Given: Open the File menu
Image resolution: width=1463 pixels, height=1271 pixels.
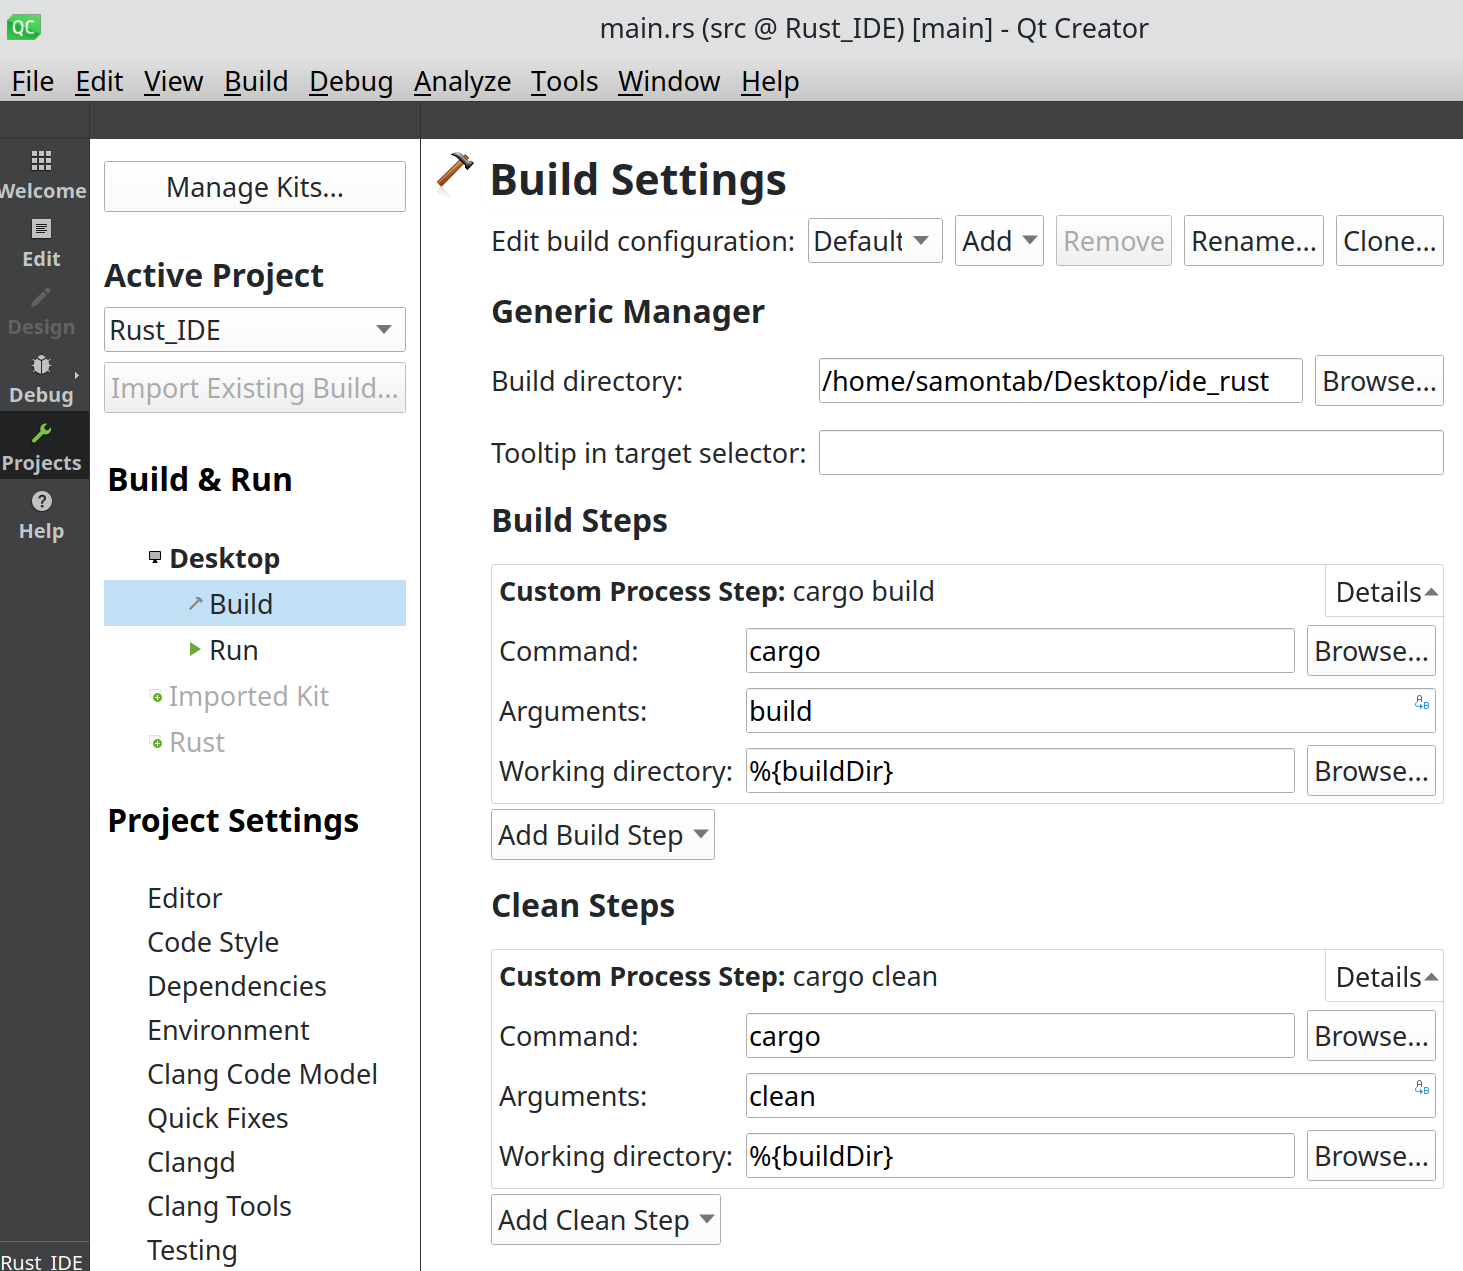Looking at the screenshot, I should pos(32,81).
